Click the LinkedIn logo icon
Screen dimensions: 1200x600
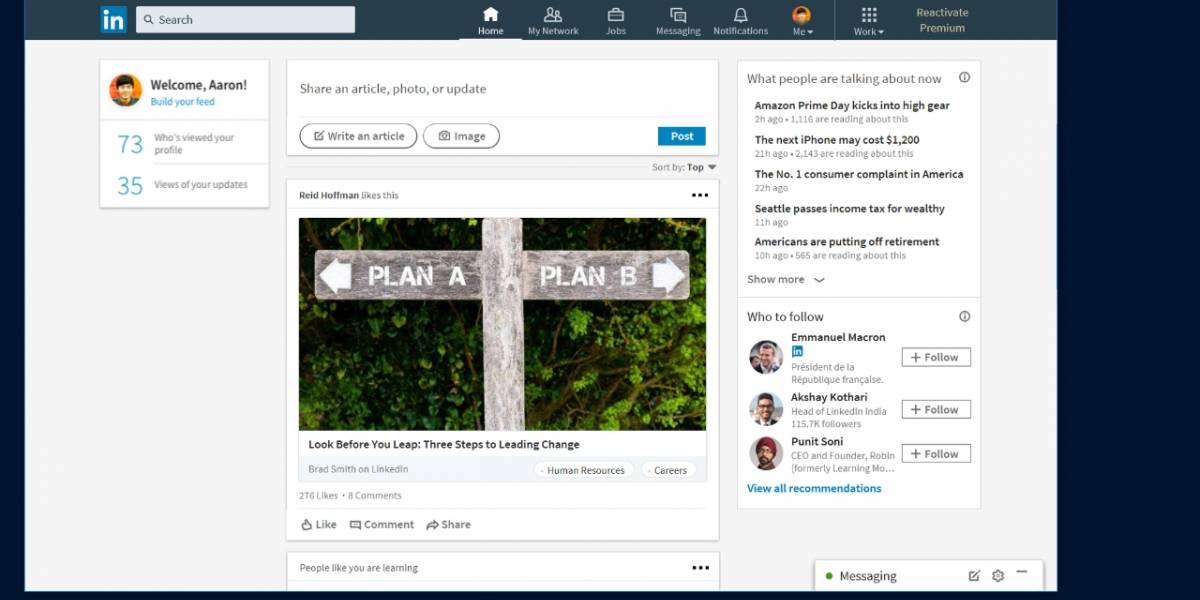(x=113, y=19)
